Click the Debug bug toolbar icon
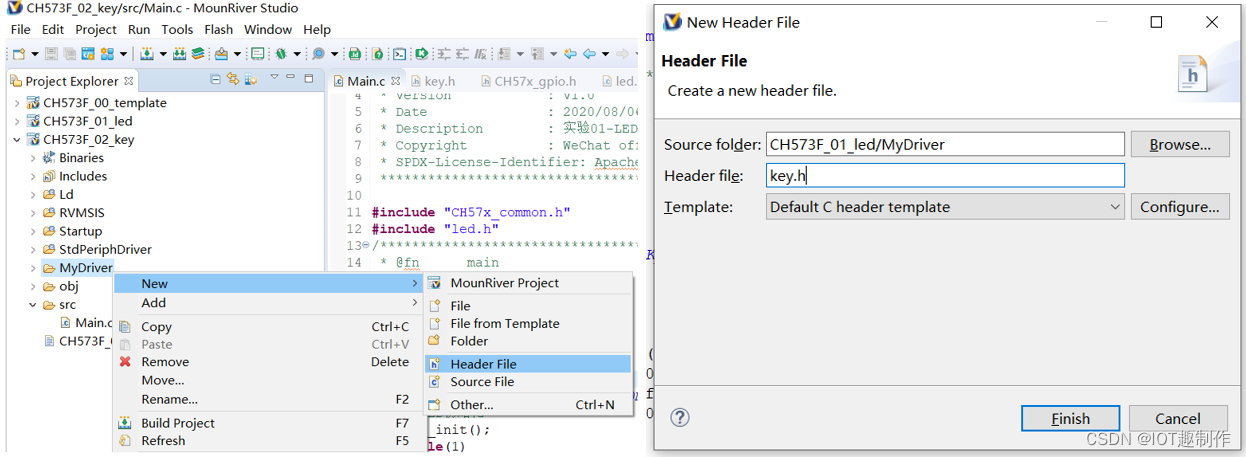 (280, 54)
